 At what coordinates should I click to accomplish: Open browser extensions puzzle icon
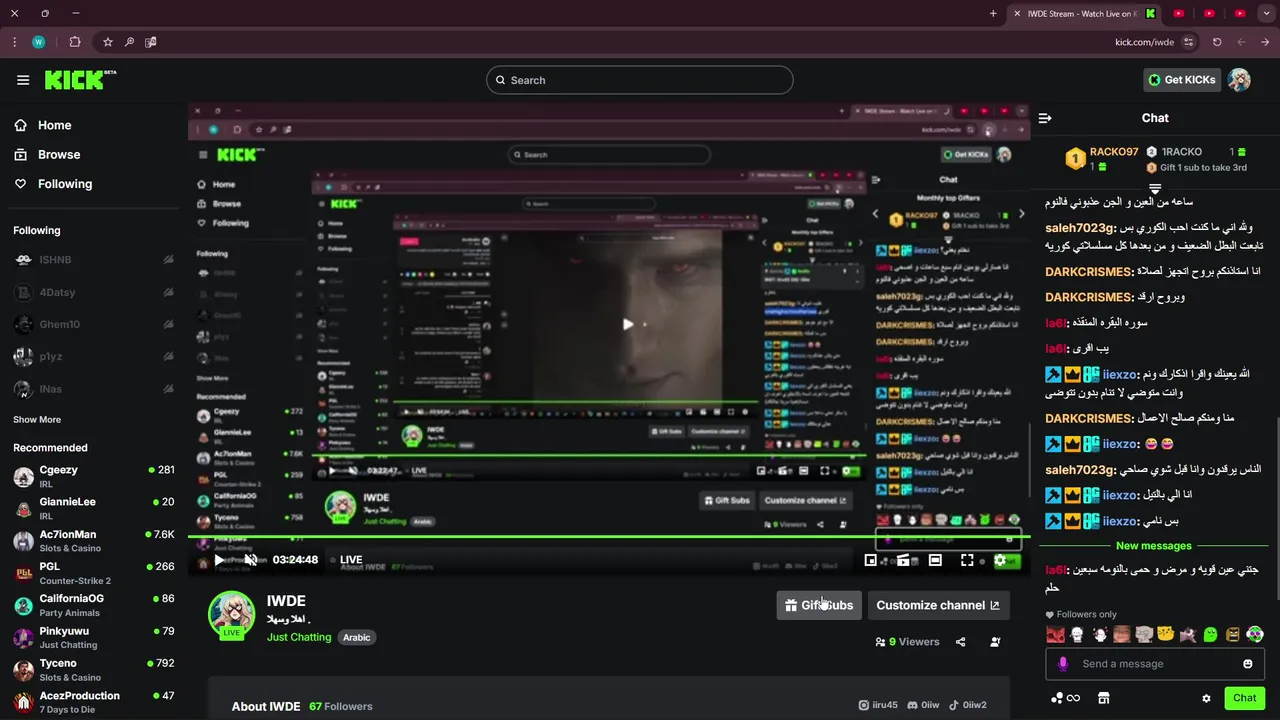pos(75,42)
